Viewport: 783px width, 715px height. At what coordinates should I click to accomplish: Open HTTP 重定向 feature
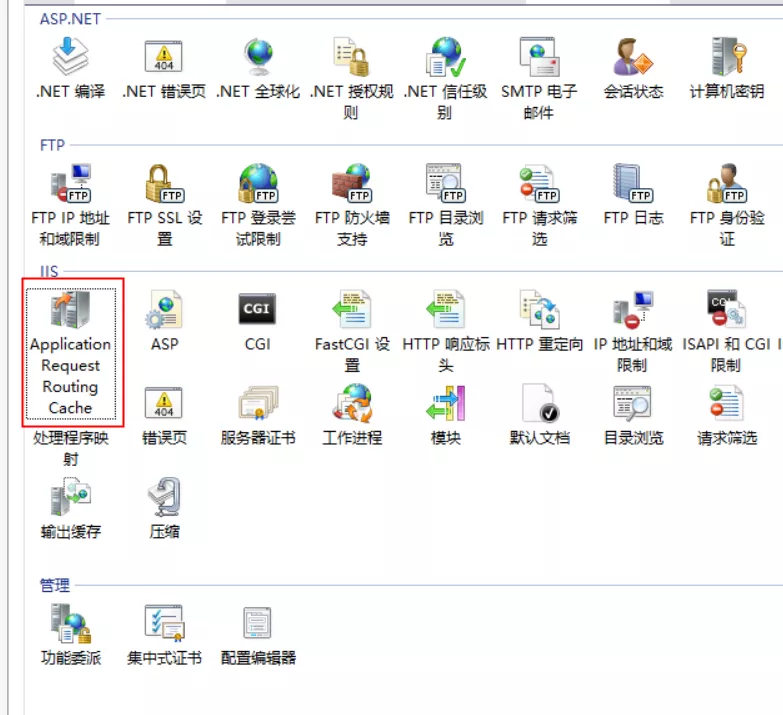539,321
